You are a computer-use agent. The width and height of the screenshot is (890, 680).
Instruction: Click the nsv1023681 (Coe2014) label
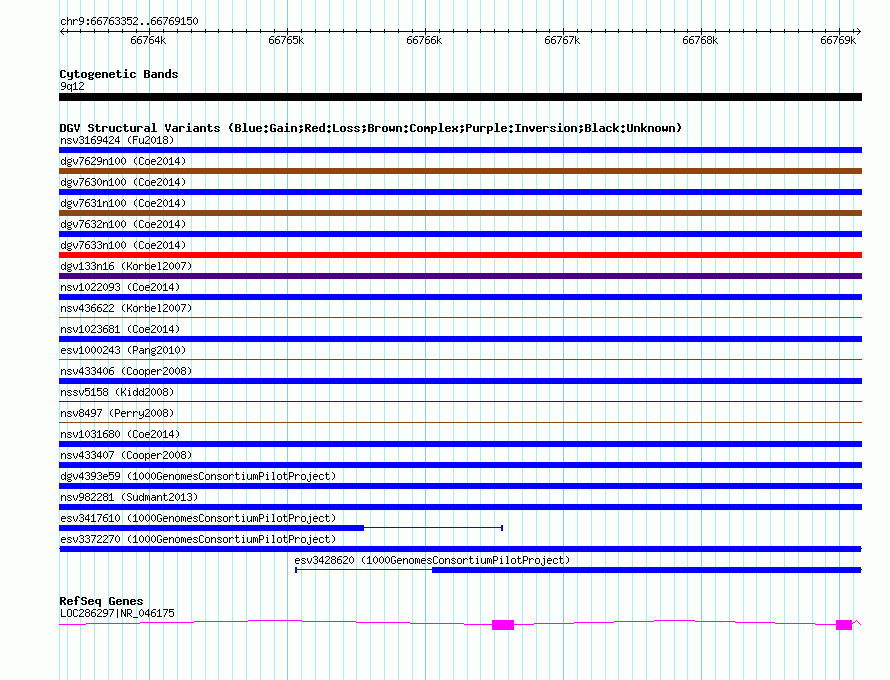point(120,329)
